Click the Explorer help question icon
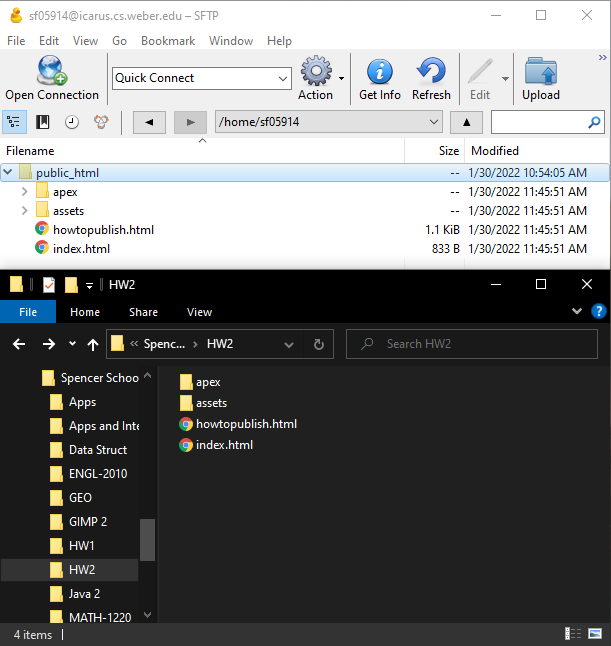The height and width of the screenshot is (646, 611). [x=598, y=311]
